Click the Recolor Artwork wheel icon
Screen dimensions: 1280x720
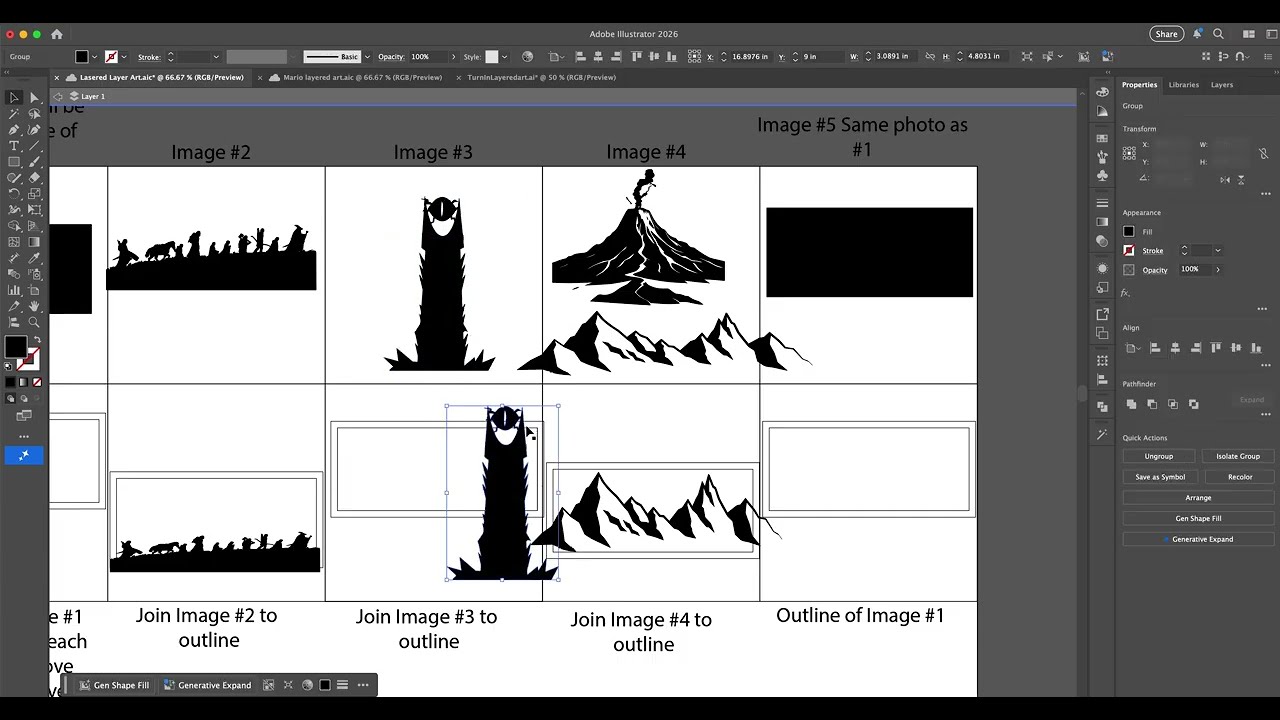click(528, 57)
